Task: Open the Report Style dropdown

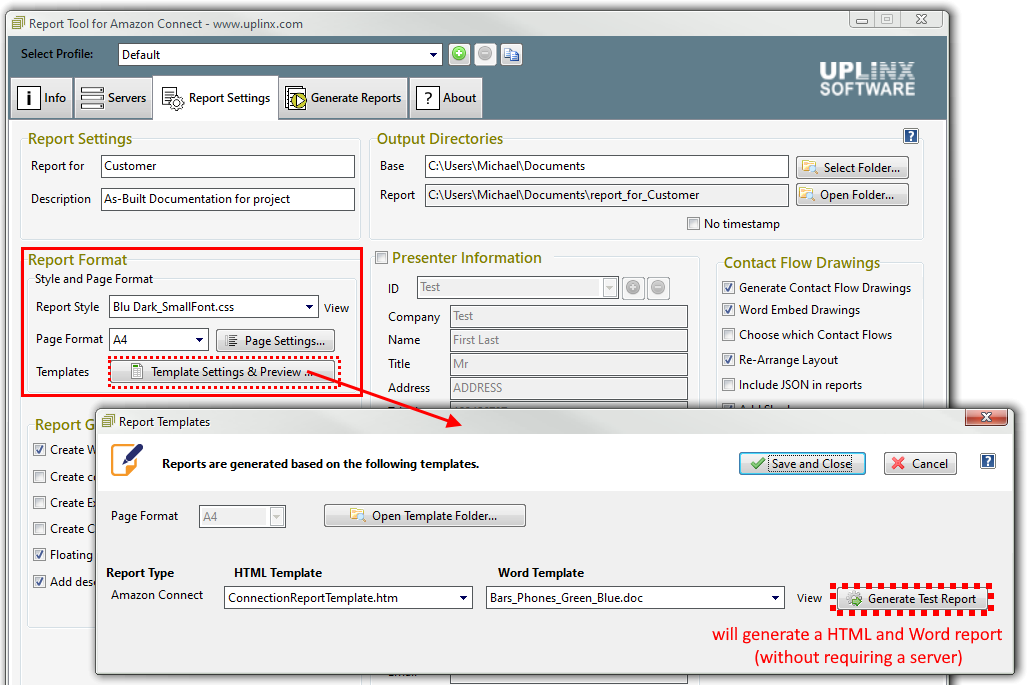Action: (309, 307)
